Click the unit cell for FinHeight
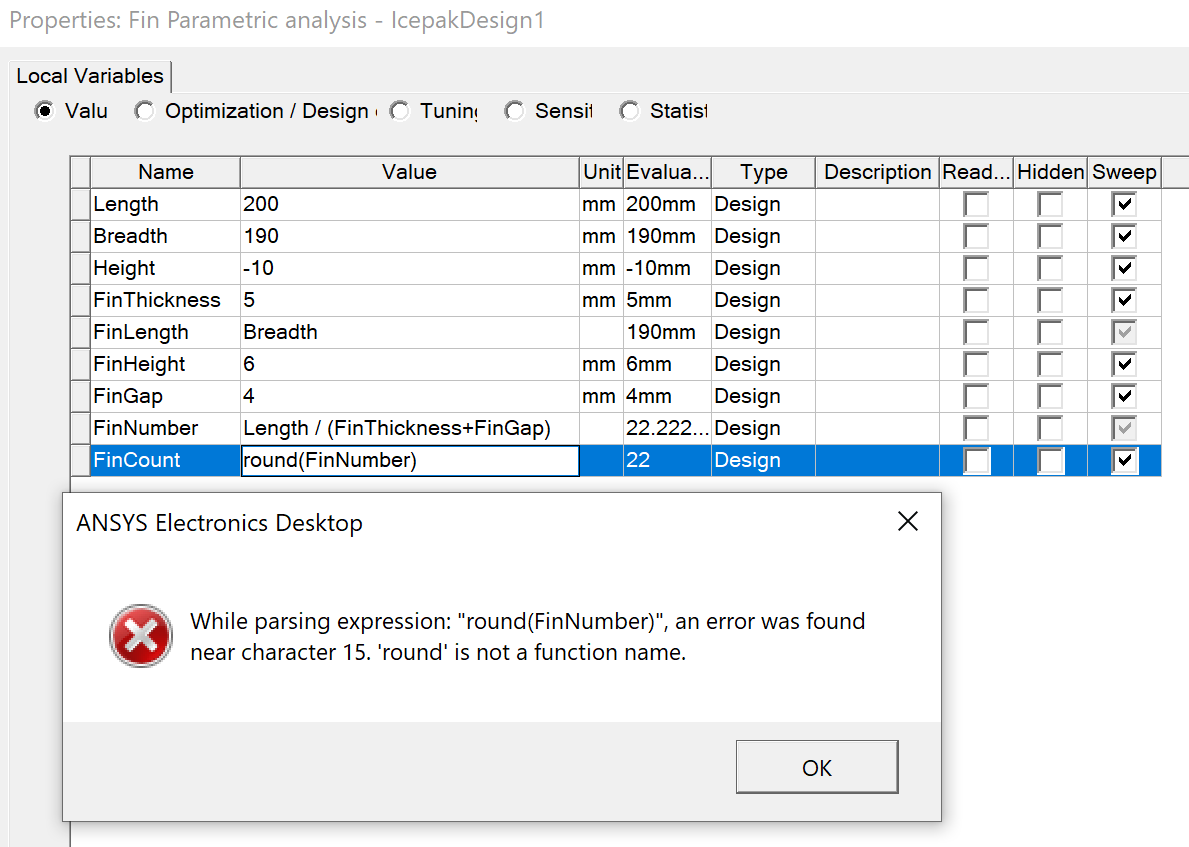This screenshot has height=847, width=1189. click(601, 365)
